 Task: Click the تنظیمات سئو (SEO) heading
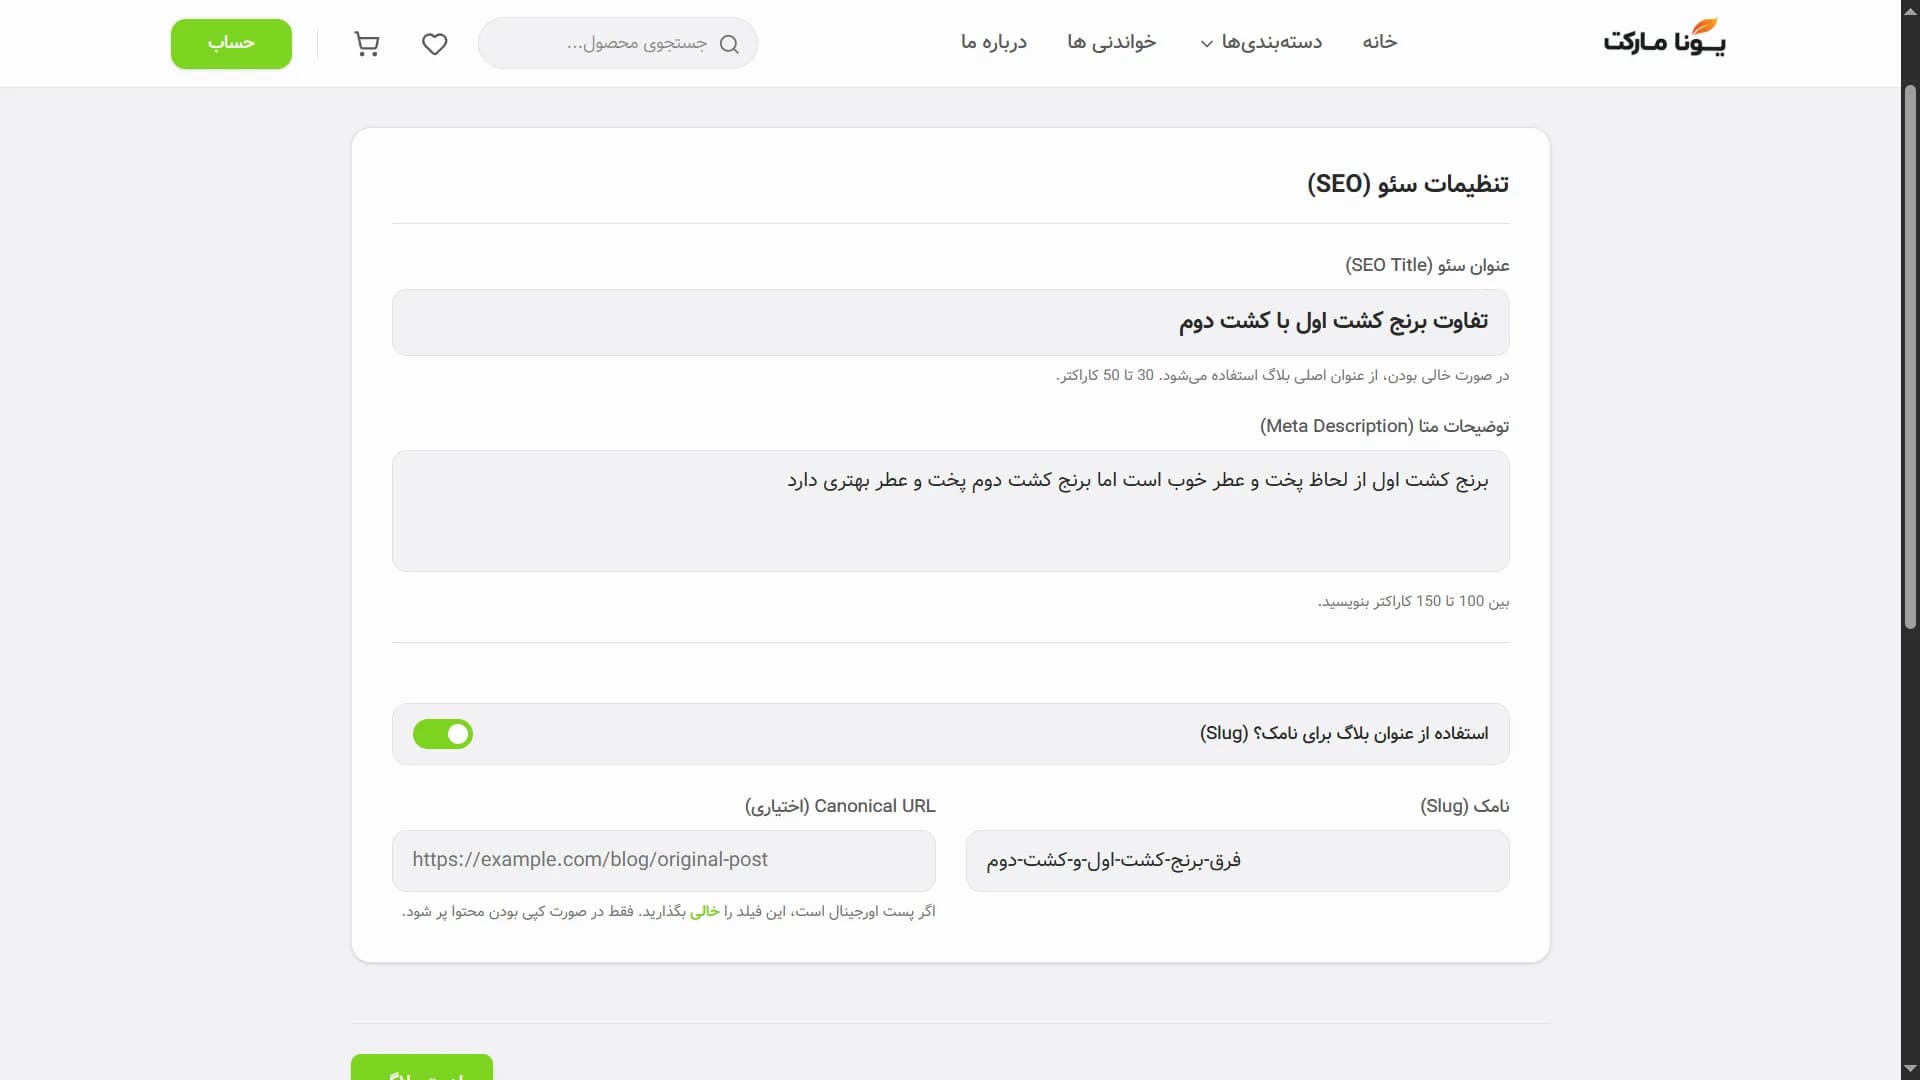point(1408,184)
